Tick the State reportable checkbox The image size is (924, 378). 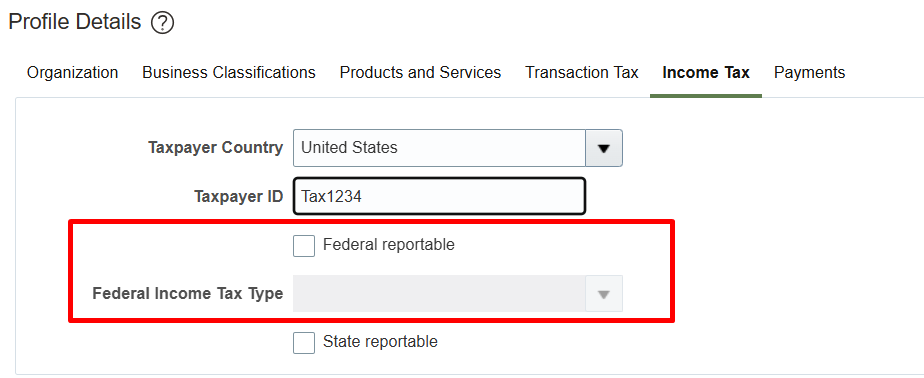(x=304, y=343)
